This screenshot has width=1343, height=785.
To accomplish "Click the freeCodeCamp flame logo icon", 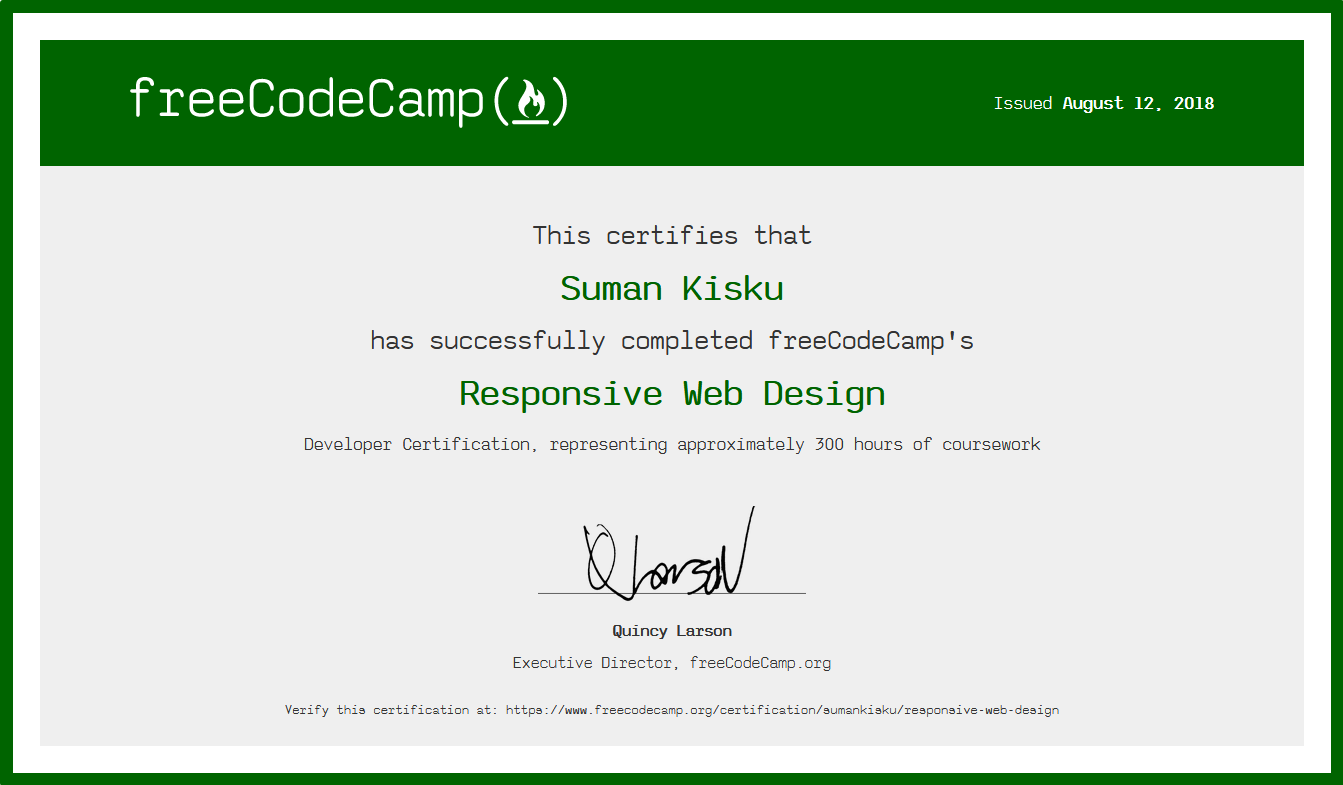I will pyautogui.click(x=531, y=102).
